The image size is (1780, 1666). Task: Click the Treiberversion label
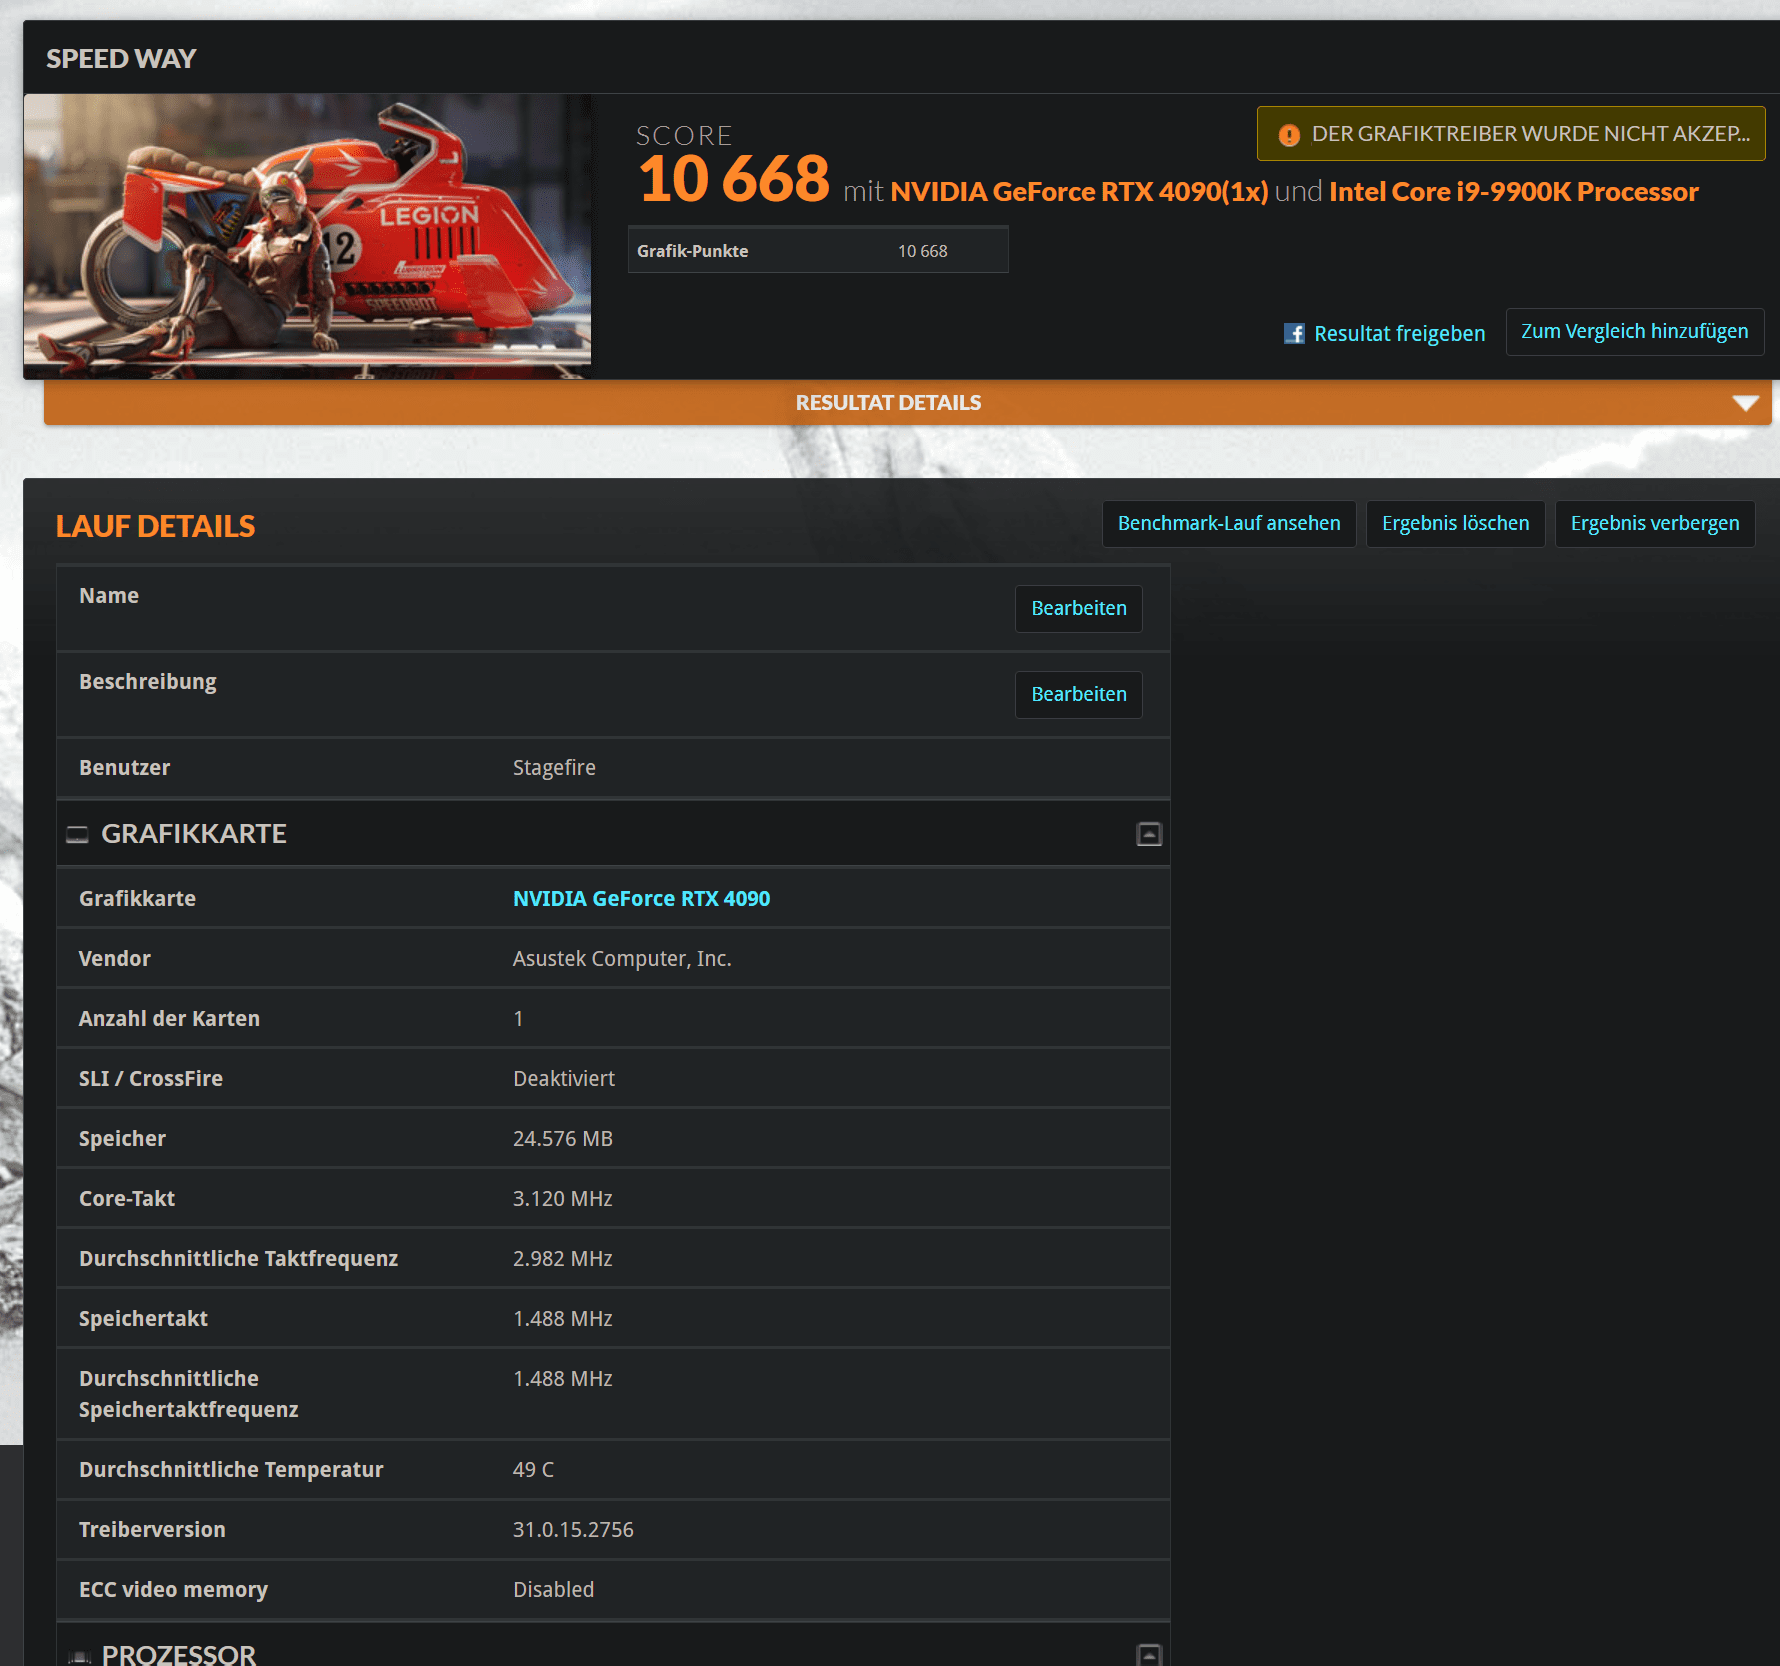coord(152,1530)
